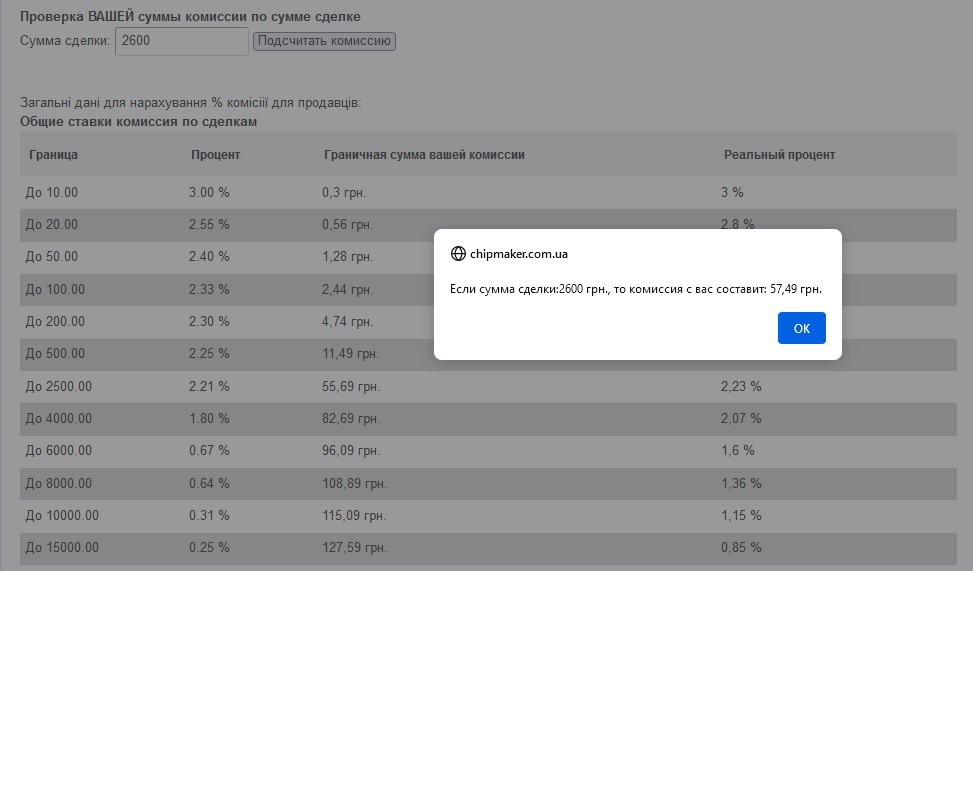The width and height of the screenshot is (973, 800).
Task: Click OK in the commission alert dialog
Action: (801, 328)
